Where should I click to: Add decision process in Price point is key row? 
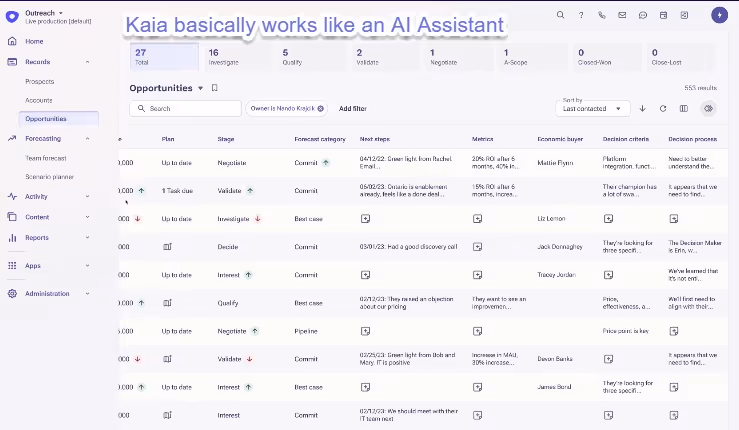coord(674,331)
